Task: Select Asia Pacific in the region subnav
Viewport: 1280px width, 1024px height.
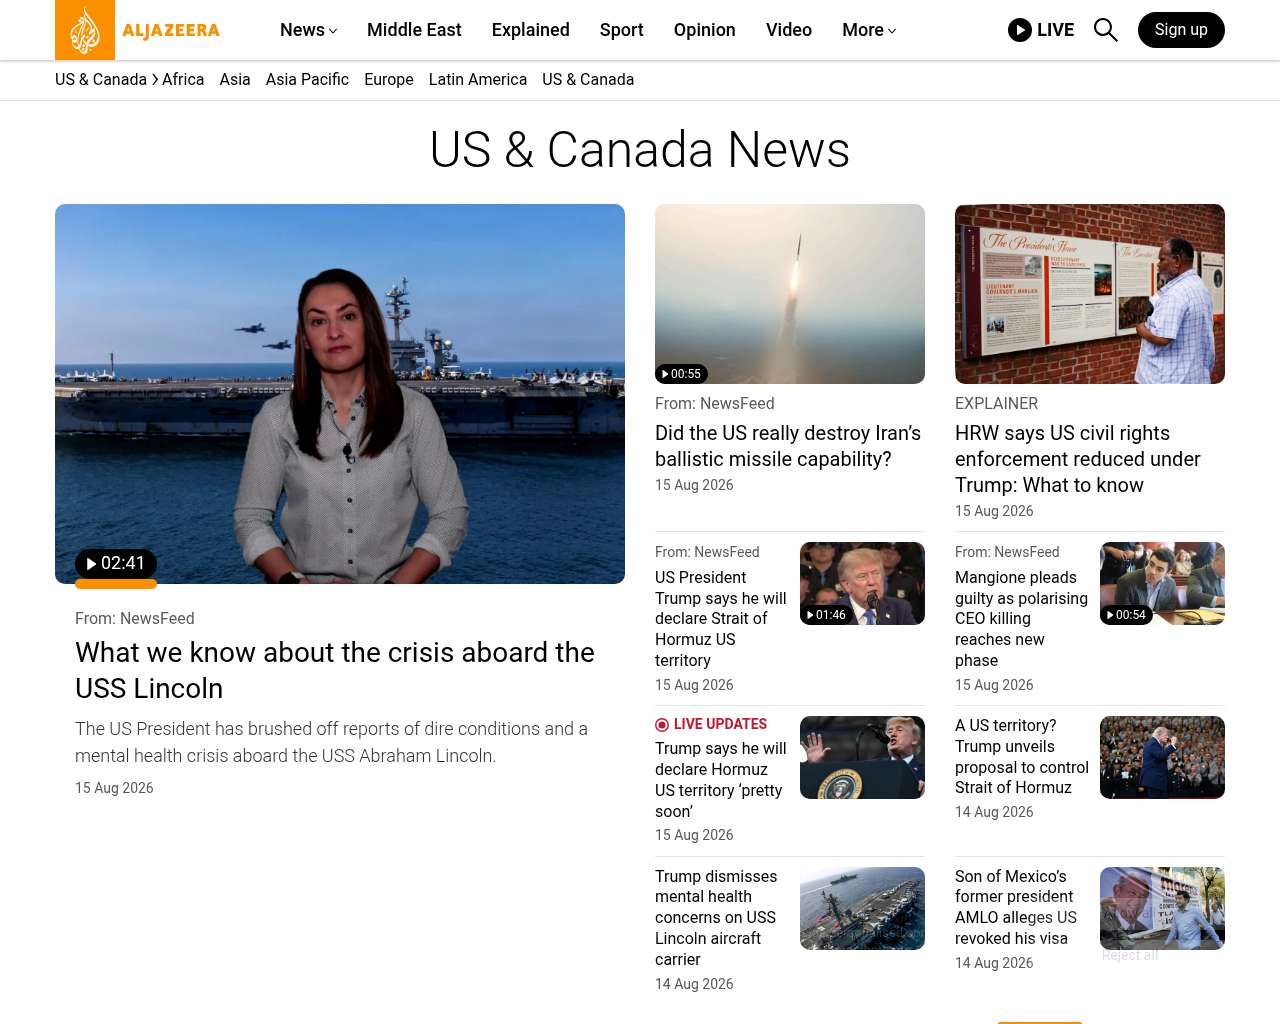Action: [307, 80]
